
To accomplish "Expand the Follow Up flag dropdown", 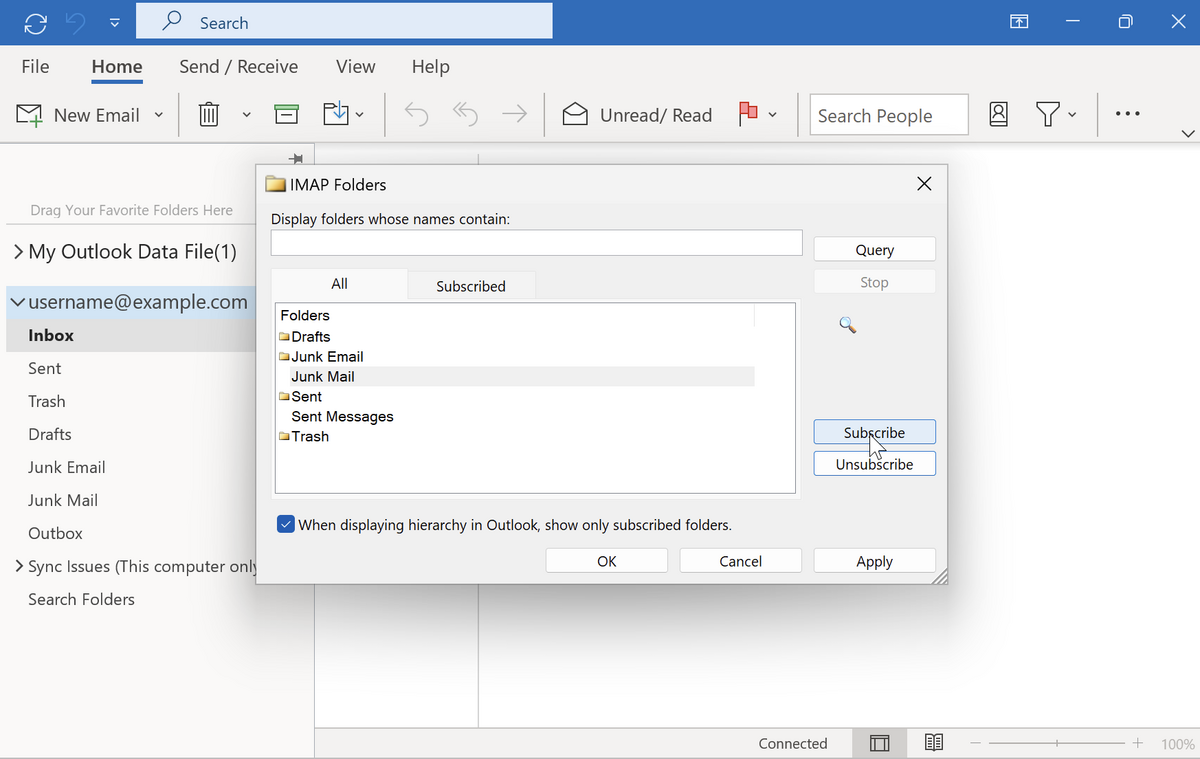I will coord(772,115).
